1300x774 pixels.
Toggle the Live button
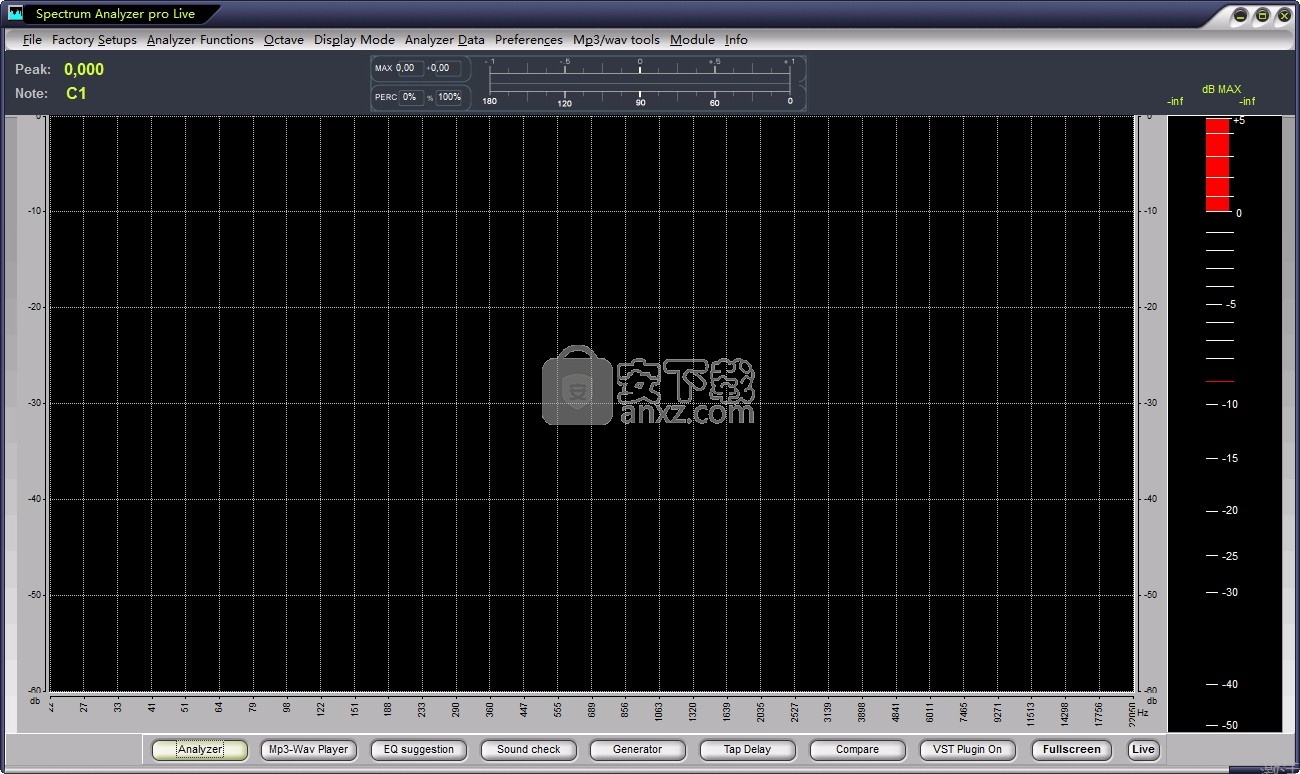pos(1143,749)
